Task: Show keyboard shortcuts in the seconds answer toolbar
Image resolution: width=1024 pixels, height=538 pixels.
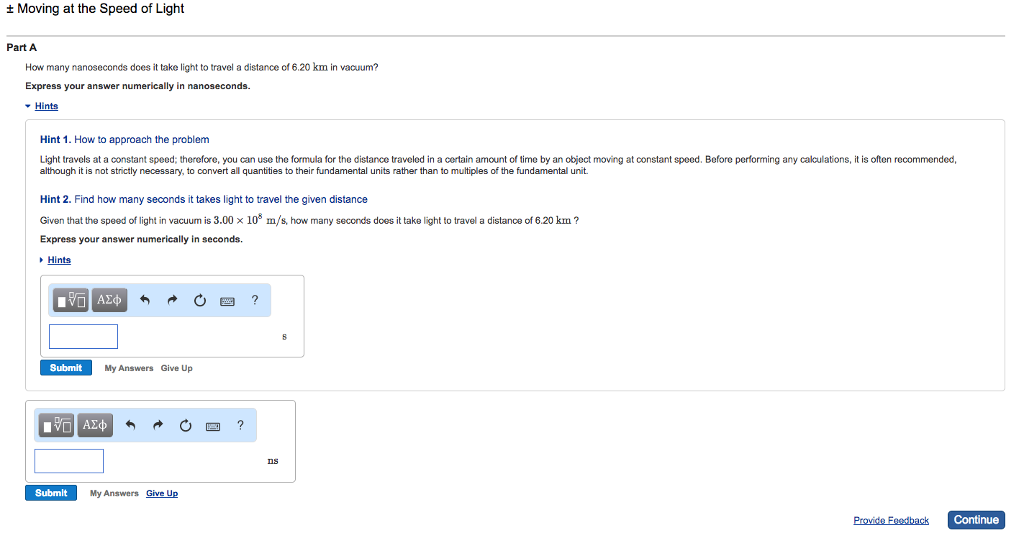Action: point(228,300)
